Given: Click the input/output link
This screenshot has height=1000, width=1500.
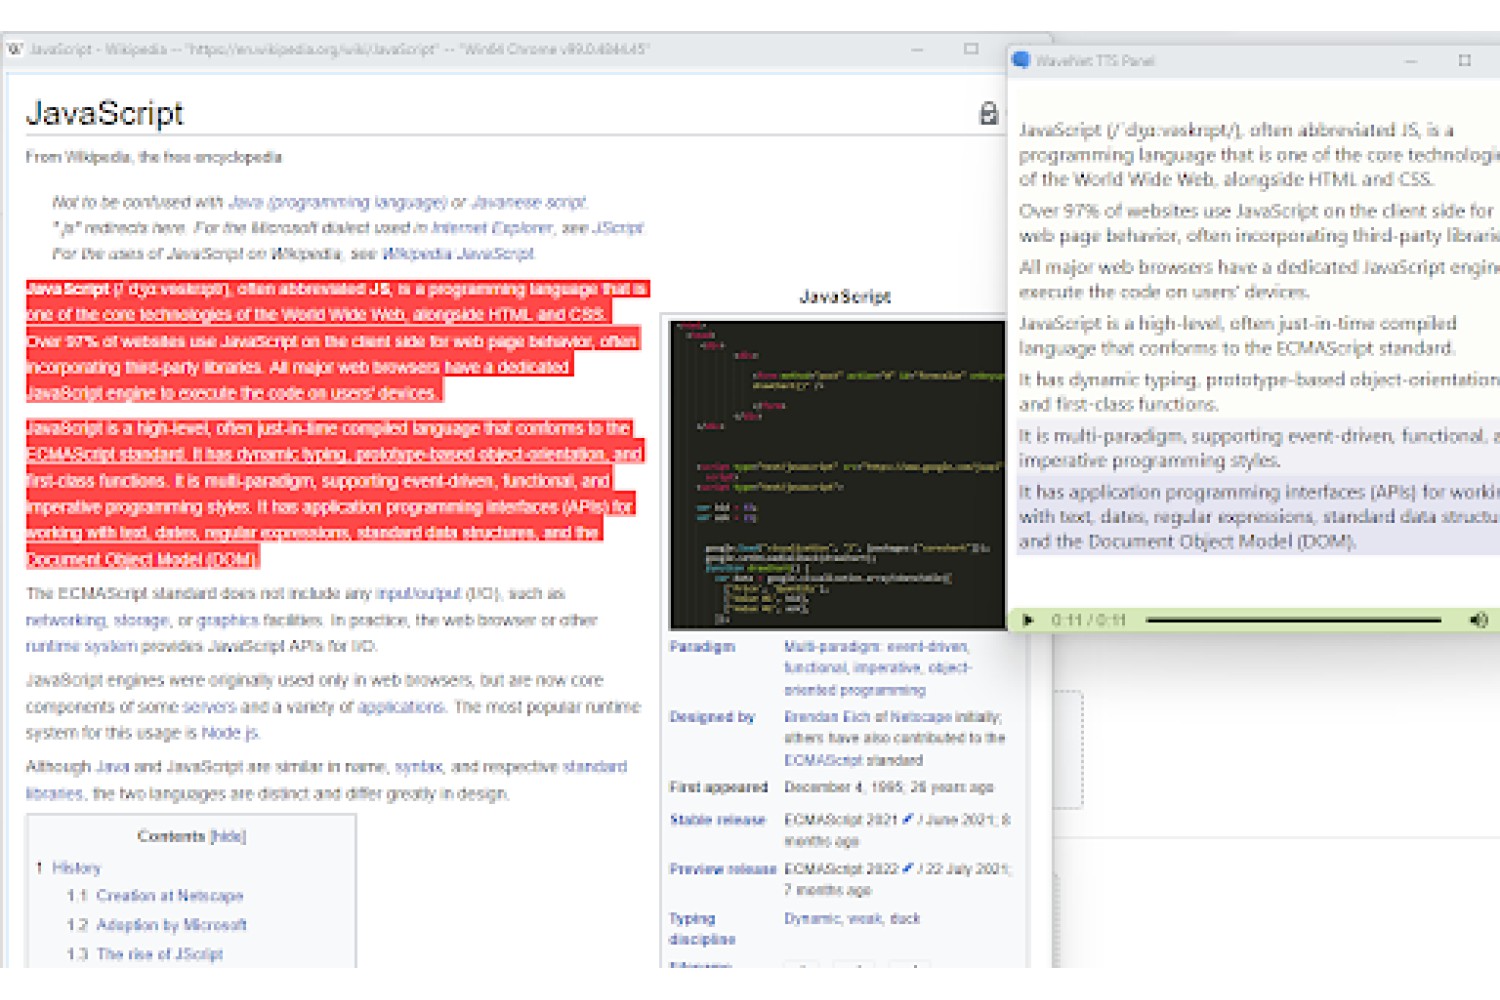Looking at the screenshot, I should (x=418, y=593).
